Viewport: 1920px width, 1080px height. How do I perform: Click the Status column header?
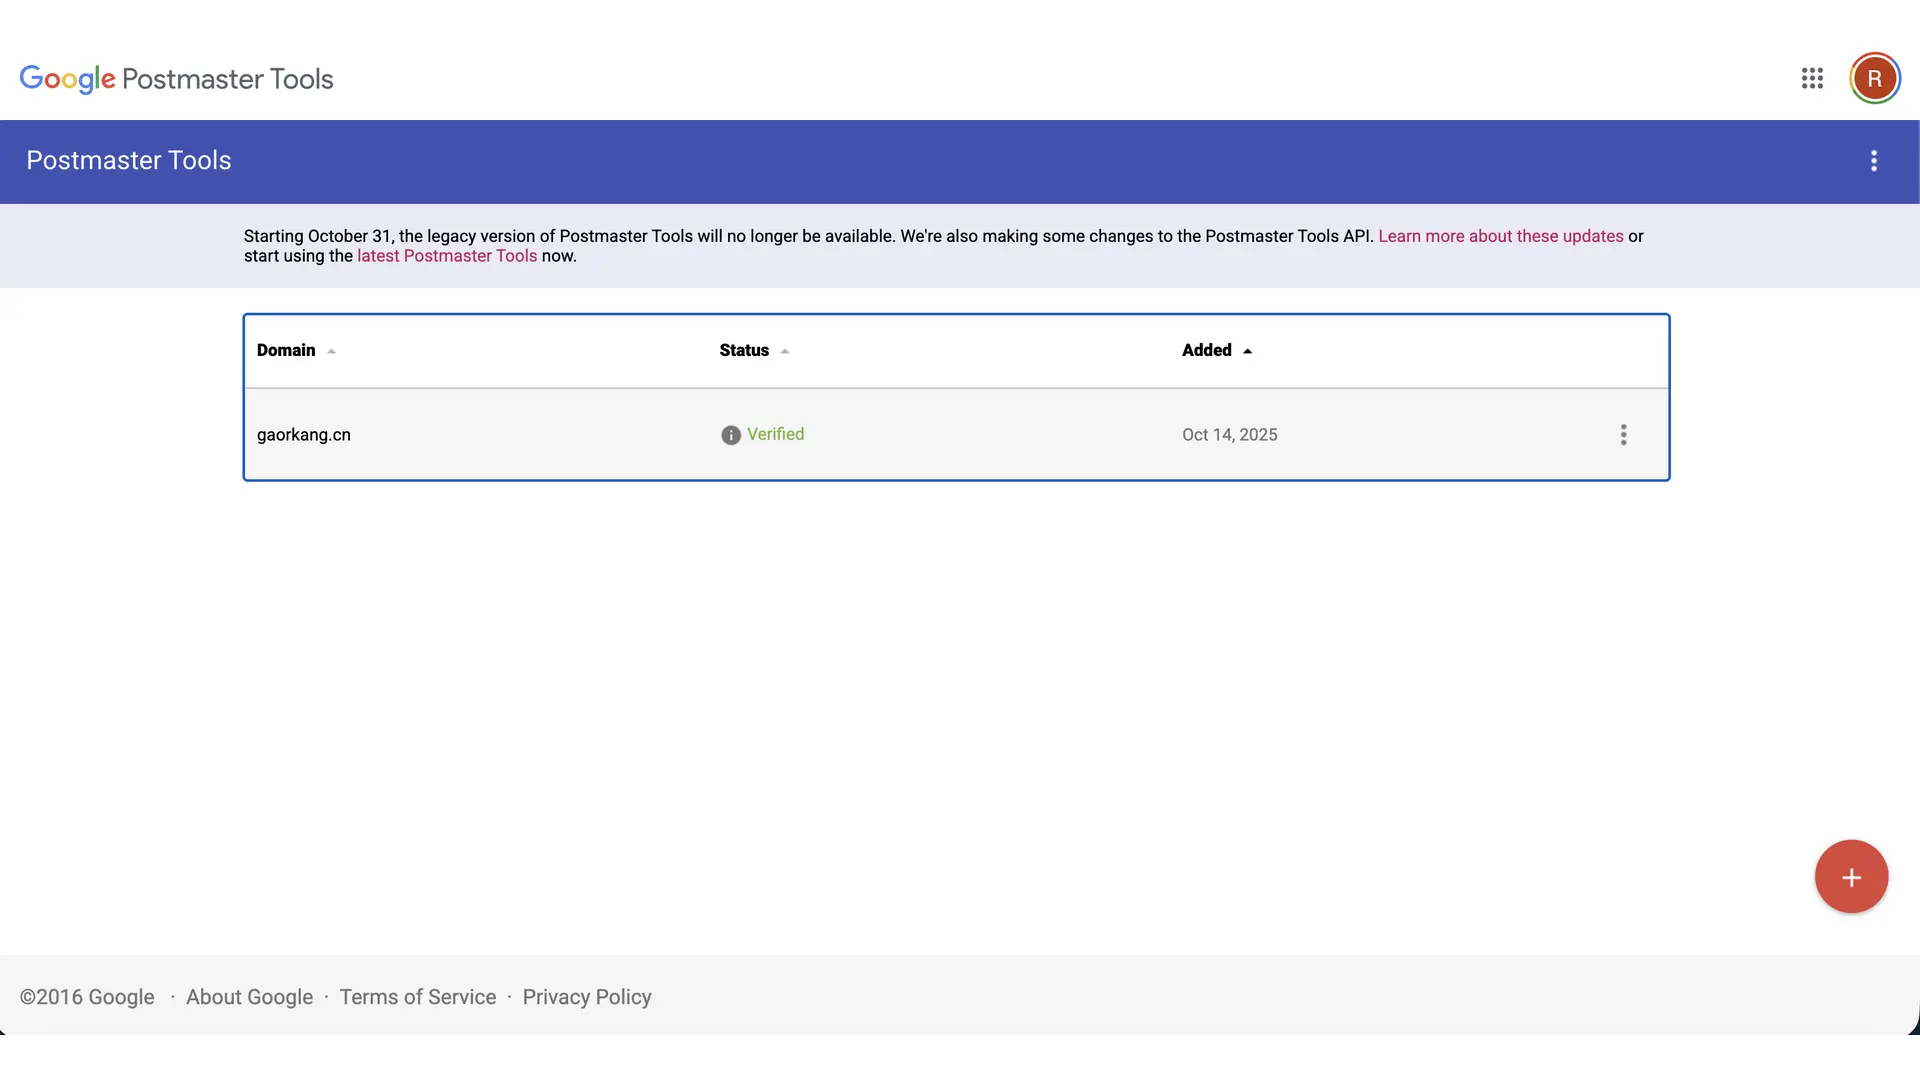click(x=744, y=350)
